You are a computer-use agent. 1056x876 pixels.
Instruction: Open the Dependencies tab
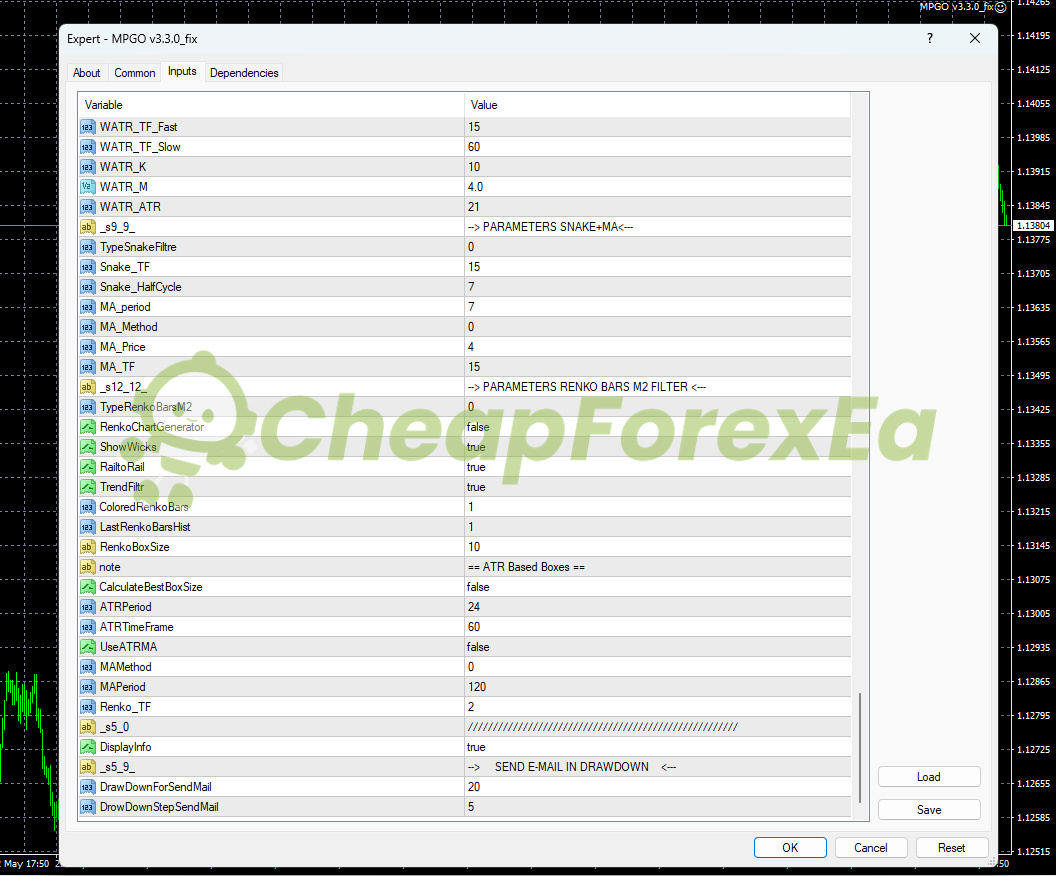point(244,73)
